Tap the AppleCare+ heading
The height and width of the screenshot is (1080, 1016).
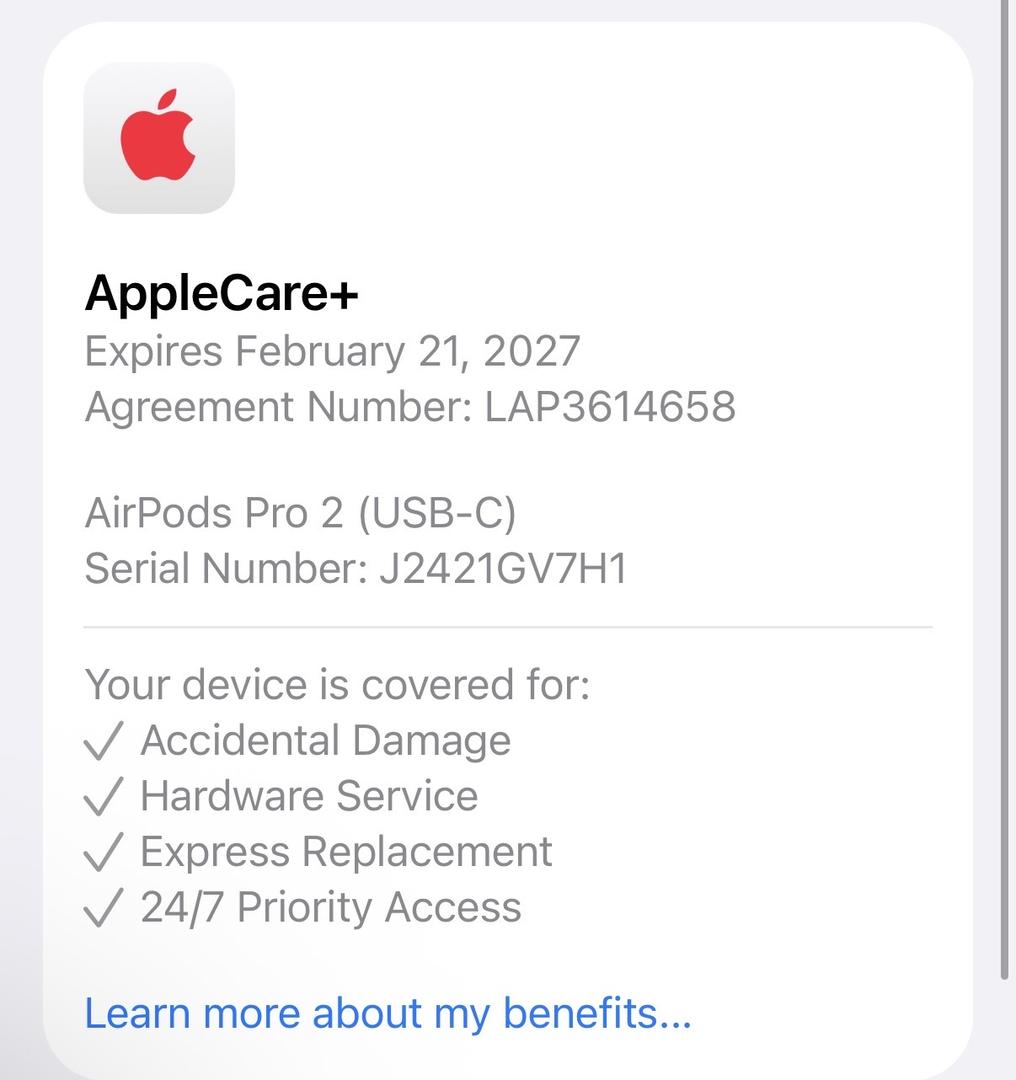(221, 294)
